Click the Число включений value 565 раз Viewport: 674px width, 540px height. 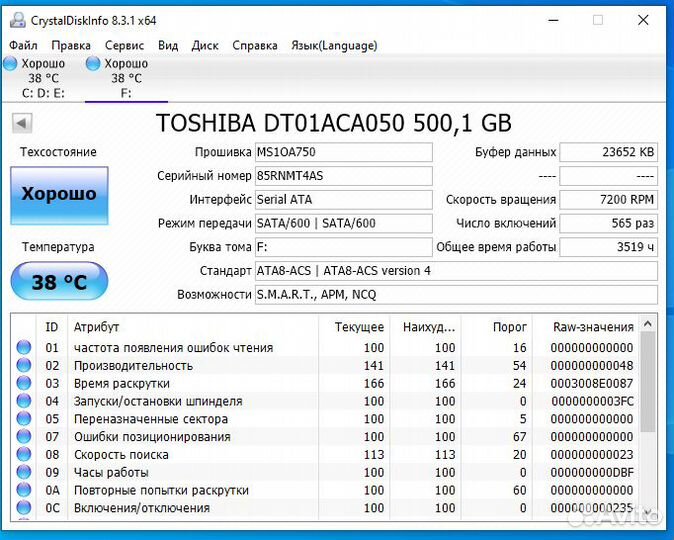coord(609,224)
